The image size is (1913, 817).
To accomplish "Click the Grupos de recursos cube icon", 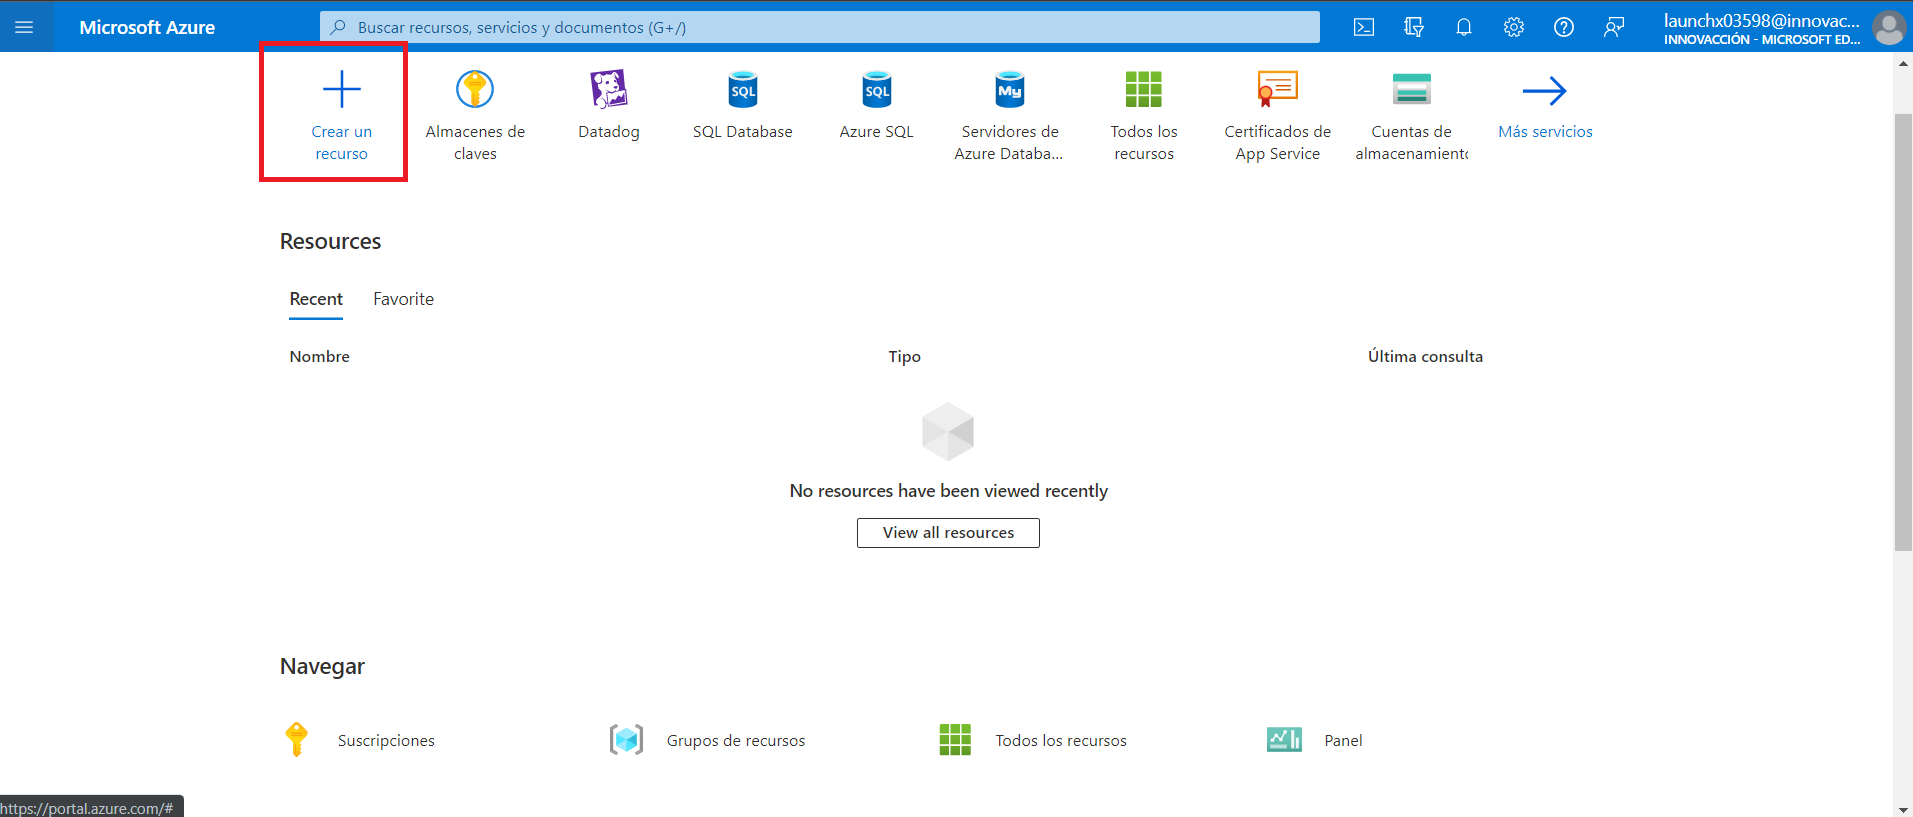I will click(627, 740).
